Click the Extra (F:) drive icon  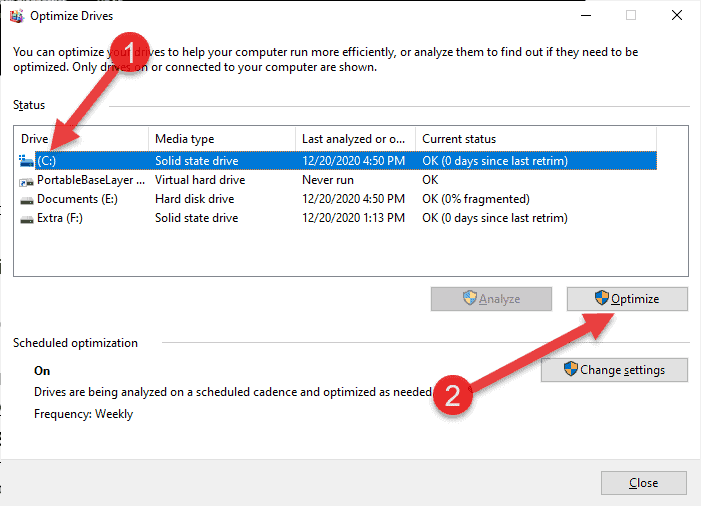point(27,219)
